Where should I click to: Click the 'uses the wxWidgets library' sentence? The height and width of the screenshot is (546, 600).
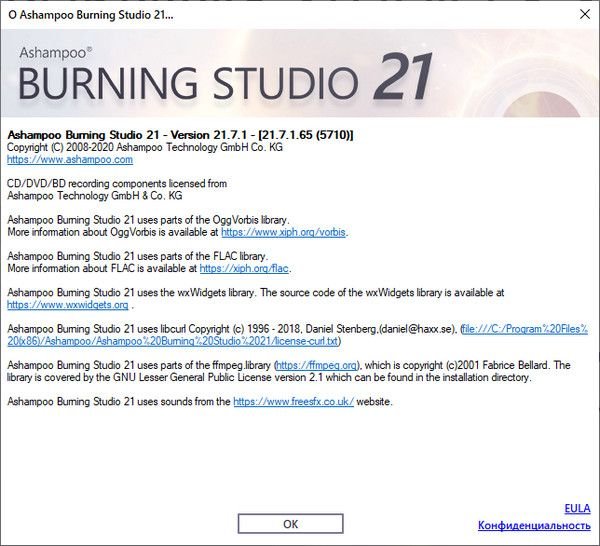click(x=256, y=292)
